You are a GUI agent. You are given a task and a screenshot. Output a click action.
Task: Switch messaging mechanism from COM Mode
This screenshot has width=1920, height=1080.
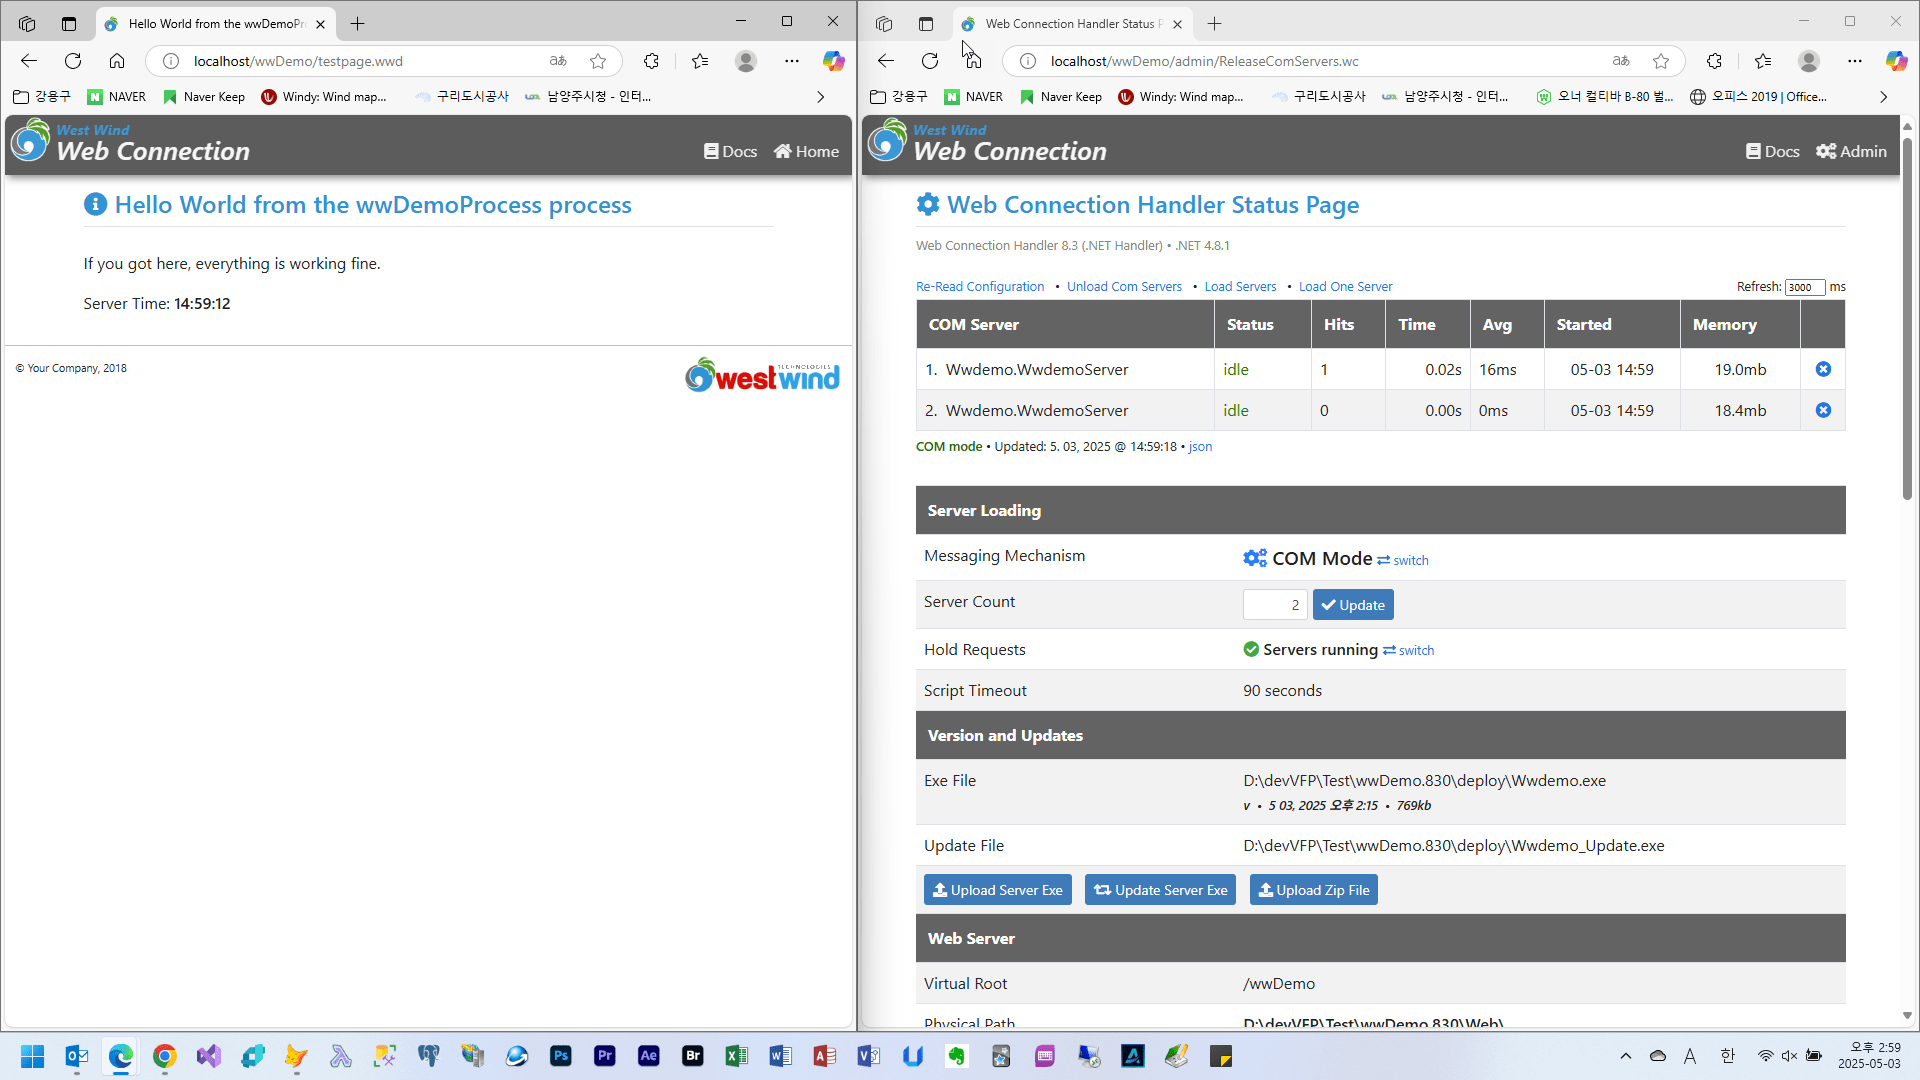(1403, 560)
